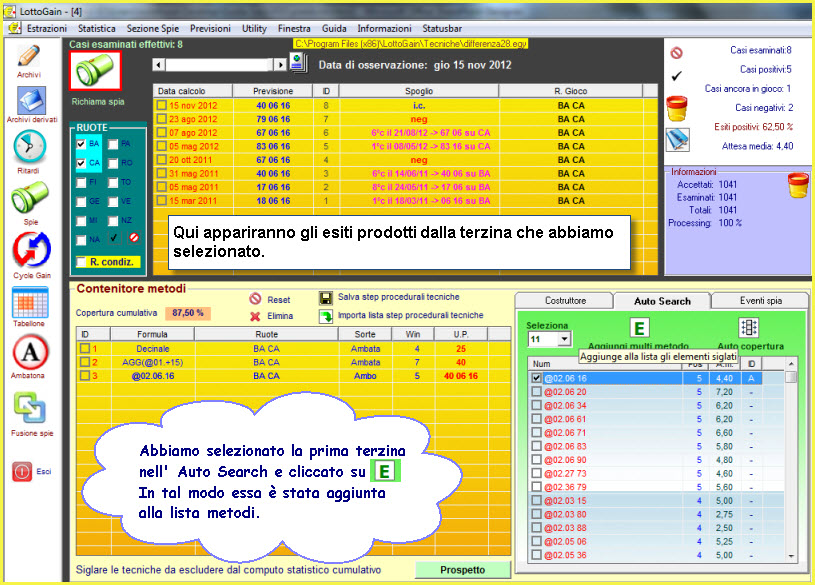Click the Prospetto button
The height and width of the screenshot is (585, 815).
[463, 570]
